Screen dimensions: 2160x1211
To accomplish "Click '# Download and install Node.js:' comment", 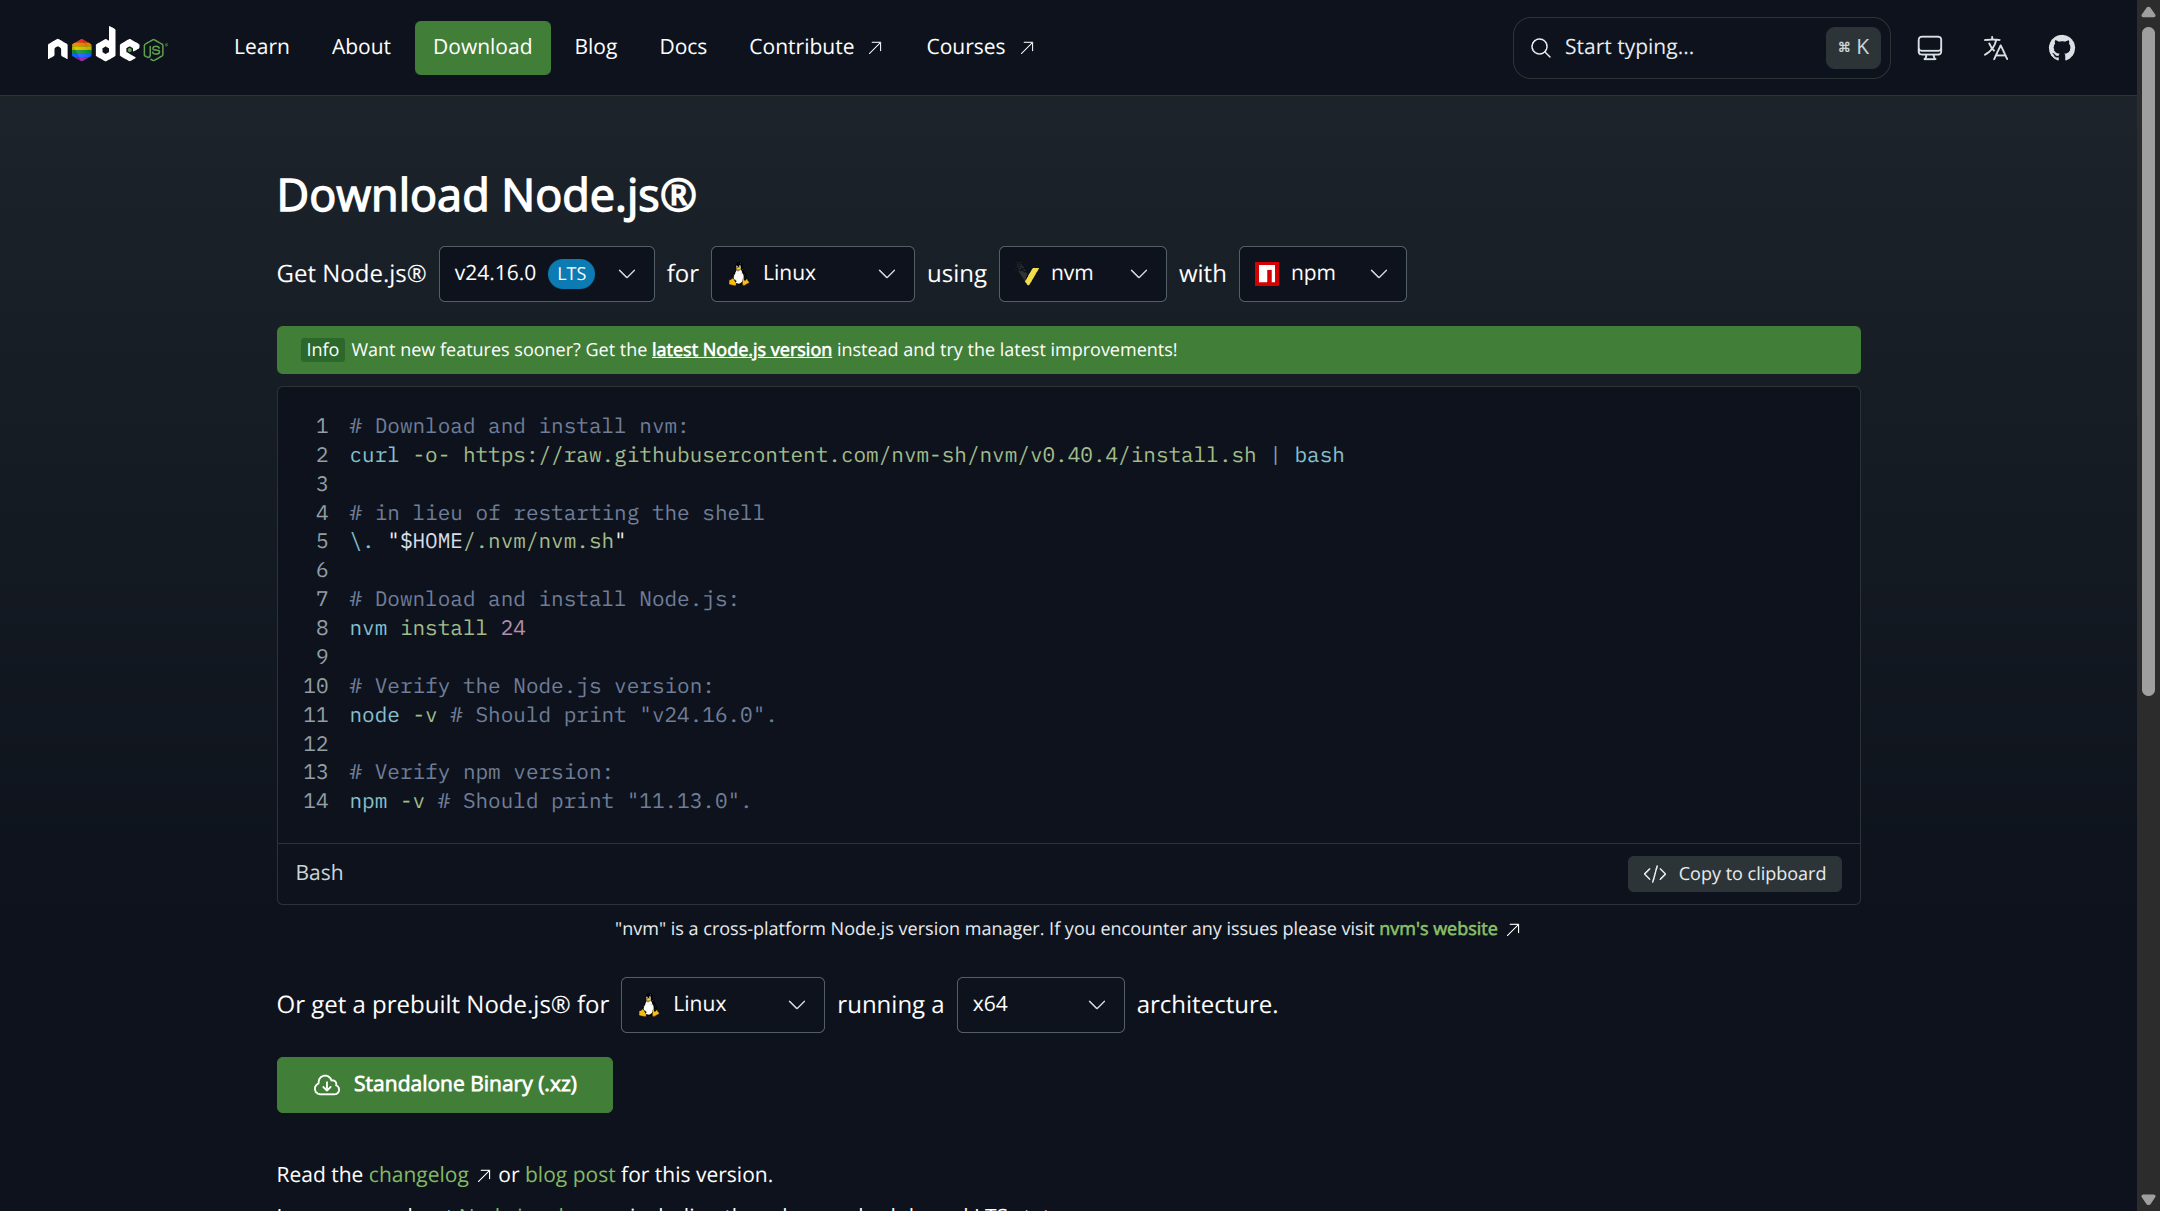I will 544,600.
